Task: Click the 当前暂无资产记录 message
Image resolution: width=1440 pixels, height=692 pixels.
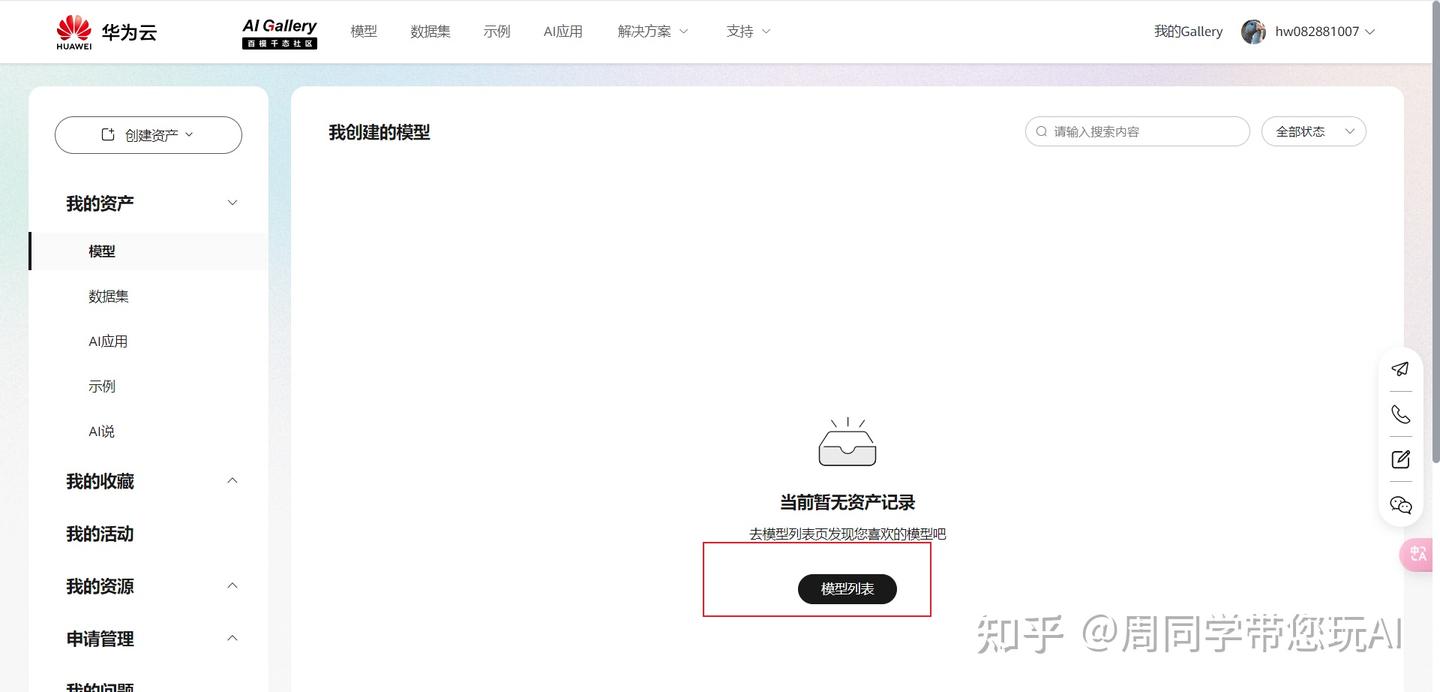Action: [847, 502]
